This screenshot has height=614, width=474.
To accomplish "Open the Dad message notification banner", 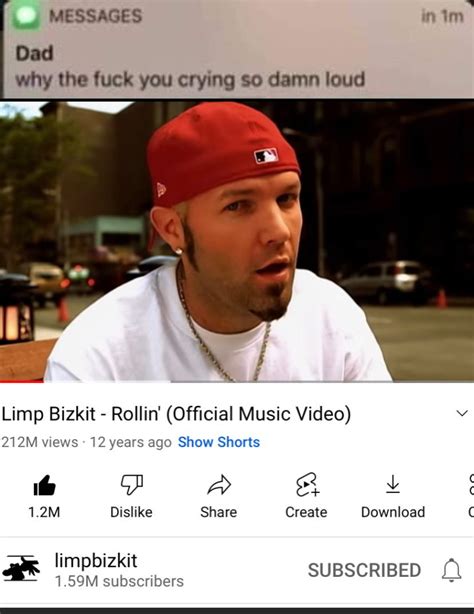I will (x=237, y=49).
